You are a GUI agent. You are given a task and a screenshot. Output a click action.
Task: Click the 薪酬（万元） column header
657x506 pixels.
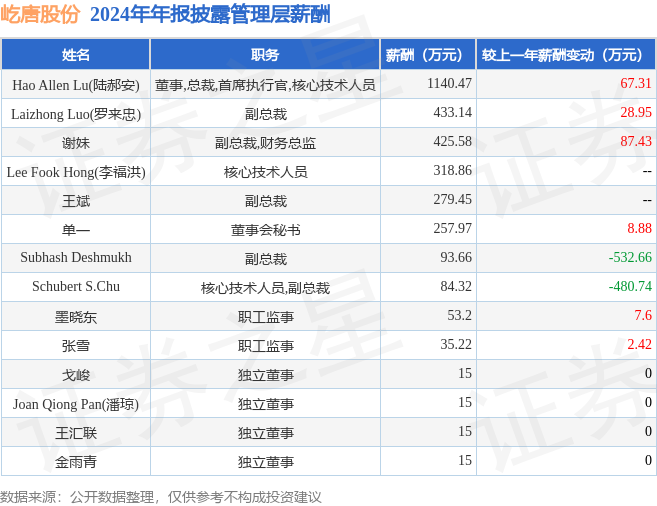click(x=428, y=54)
